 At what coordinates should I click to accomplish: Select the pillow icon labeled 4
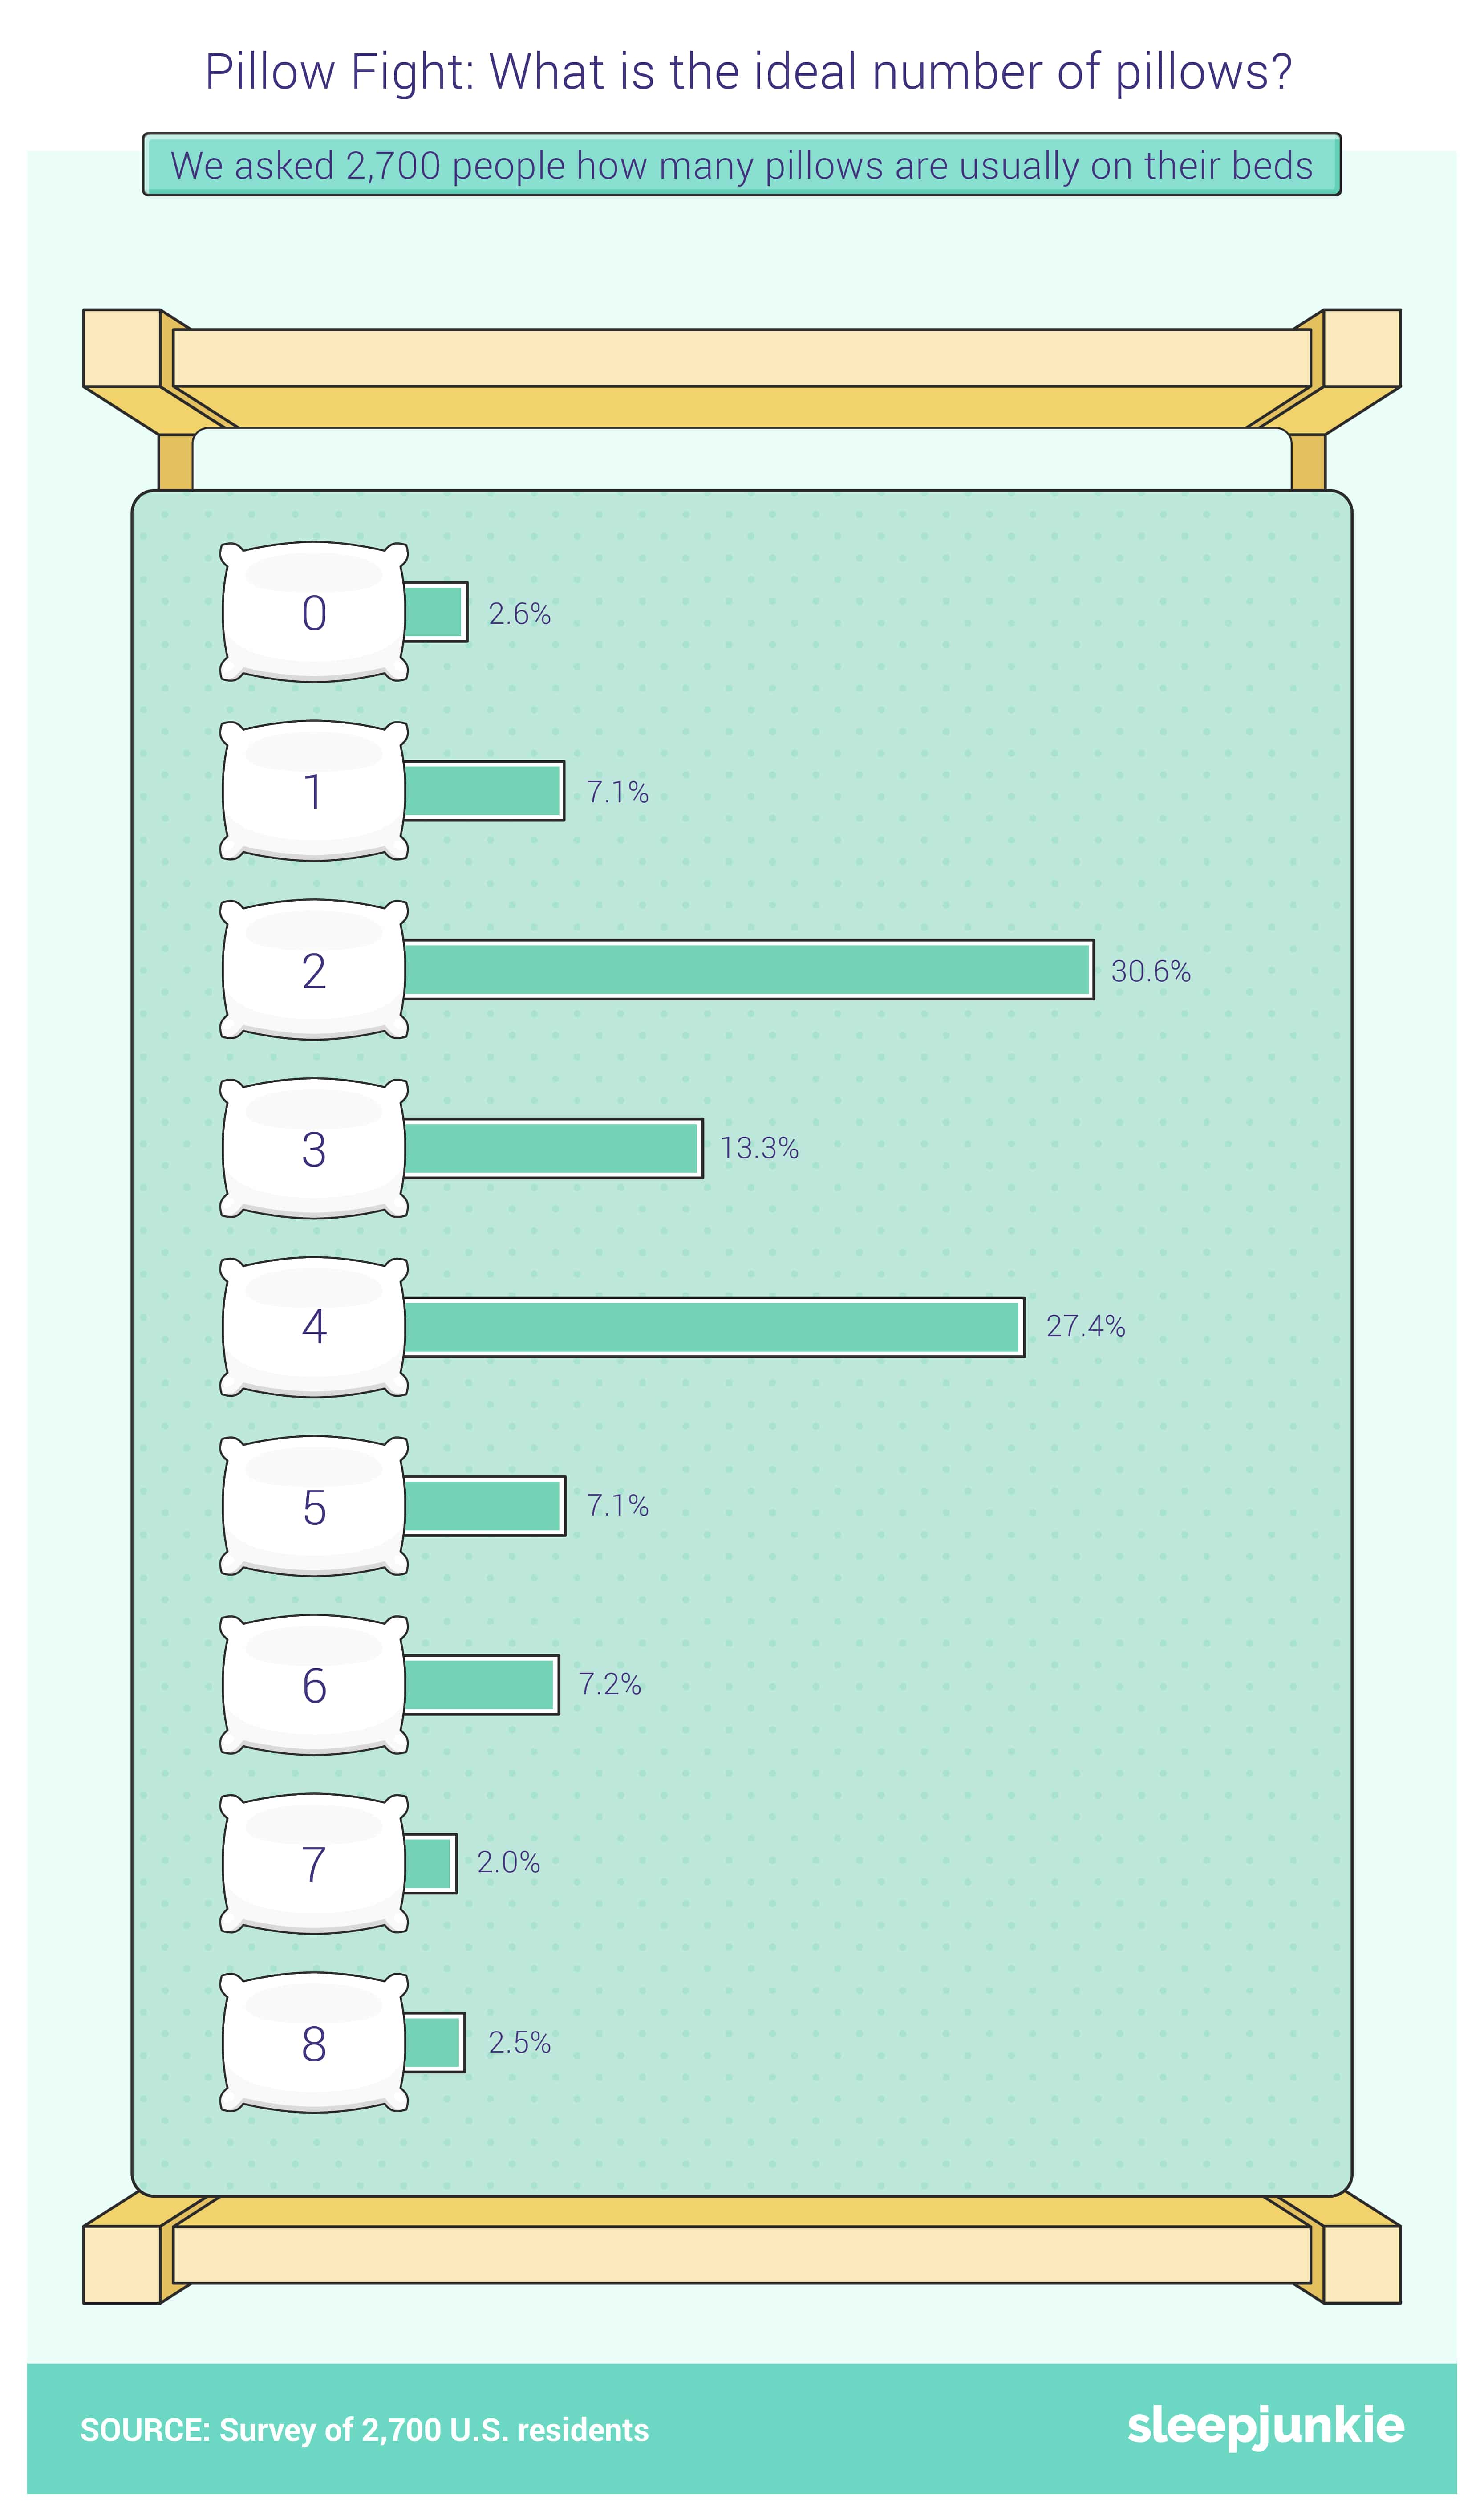(313, 1327)
